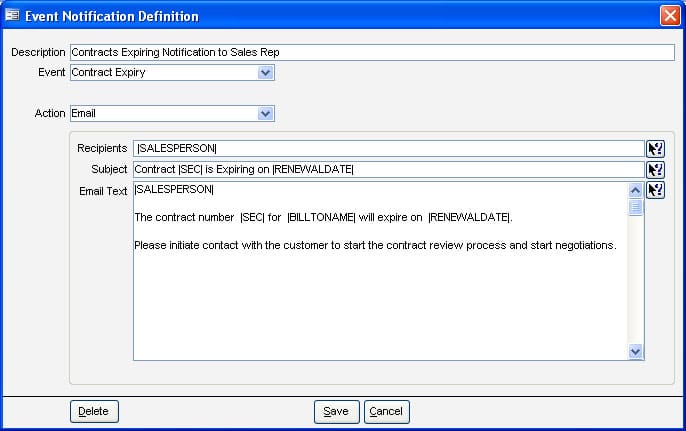Open the Email action combo box
686x431 pixels.
pyautogui.click(x=172, y=114)
